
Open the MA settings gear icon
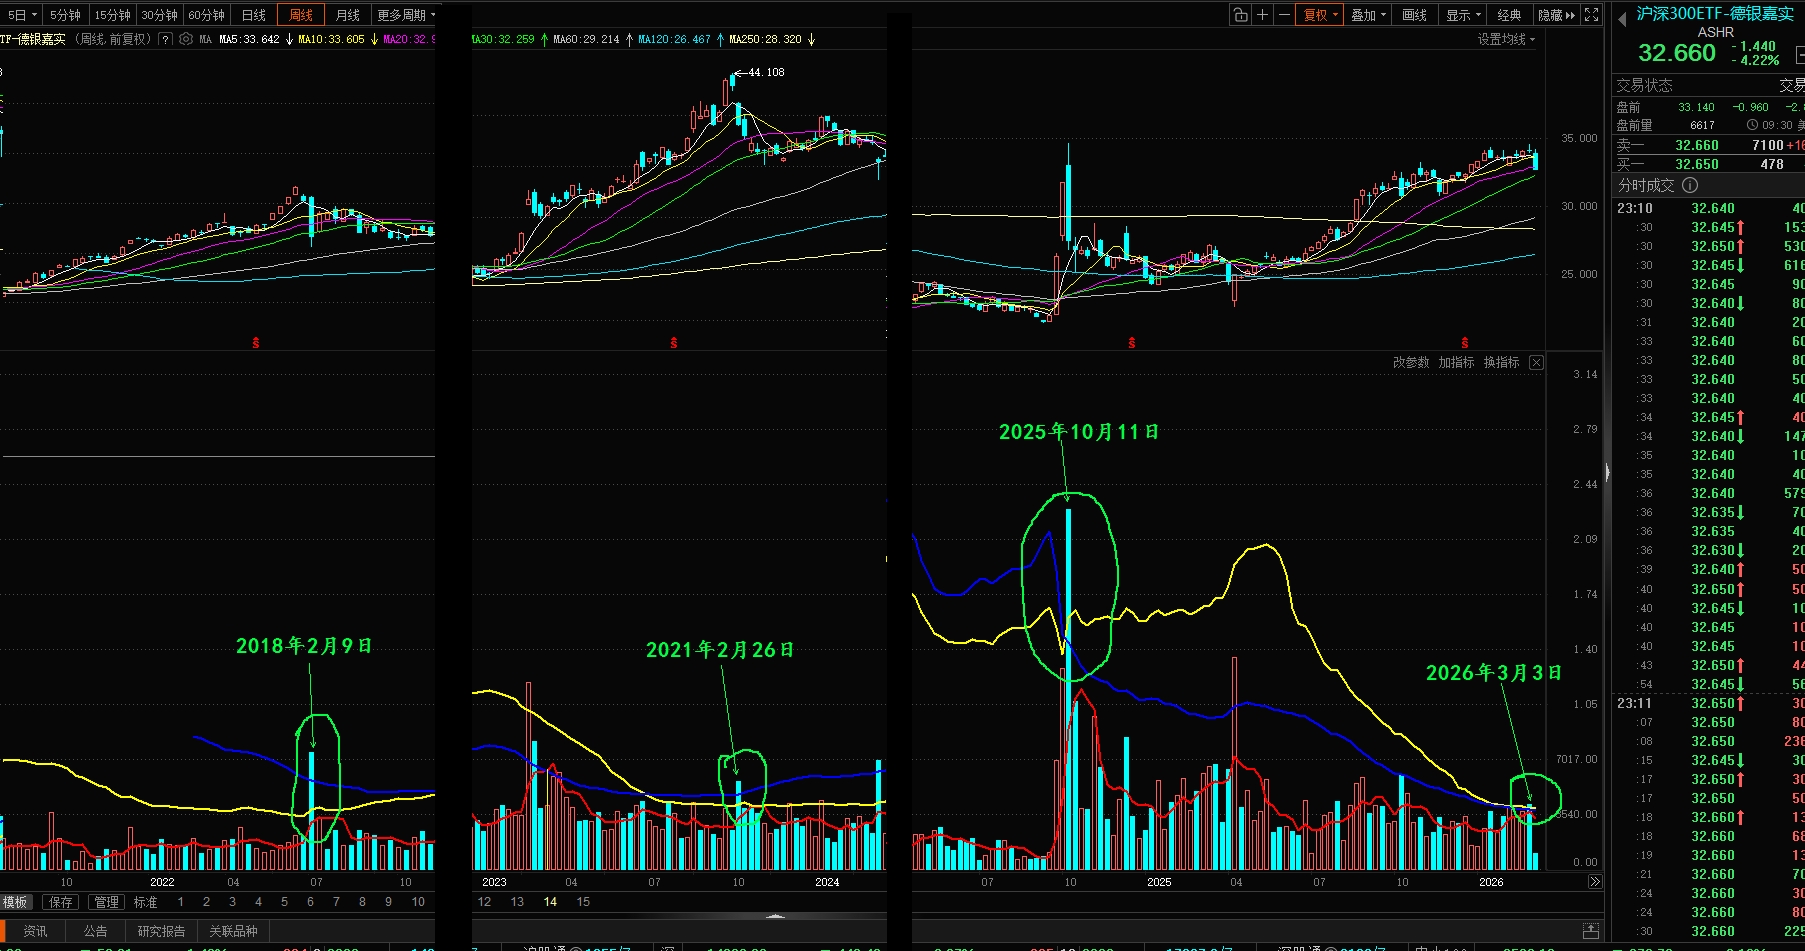coord(185,39)
